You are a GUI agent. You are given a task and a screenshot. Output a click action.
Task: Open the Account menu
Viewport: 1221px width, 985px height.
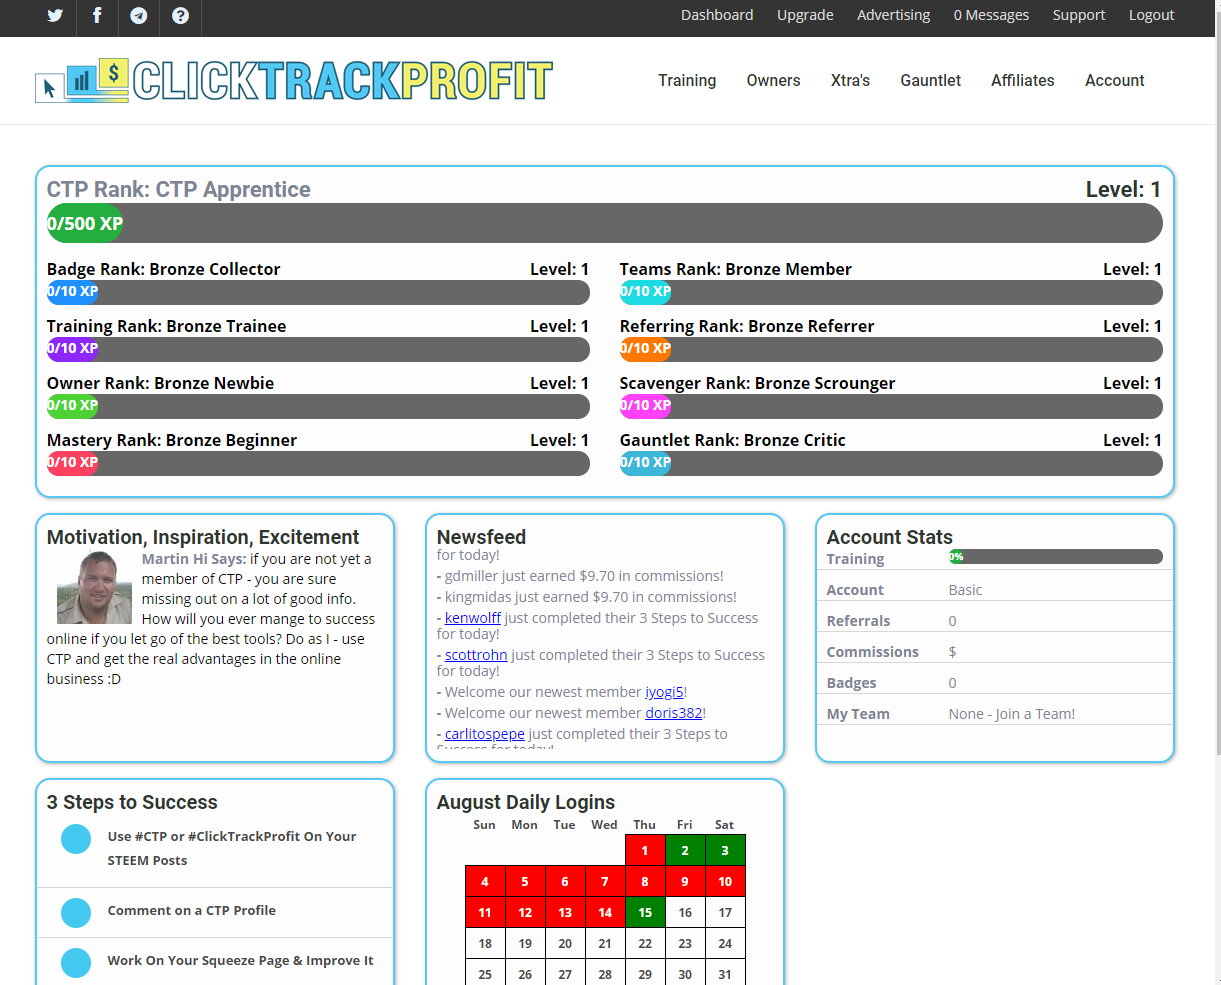click(x=1114, y=80)
